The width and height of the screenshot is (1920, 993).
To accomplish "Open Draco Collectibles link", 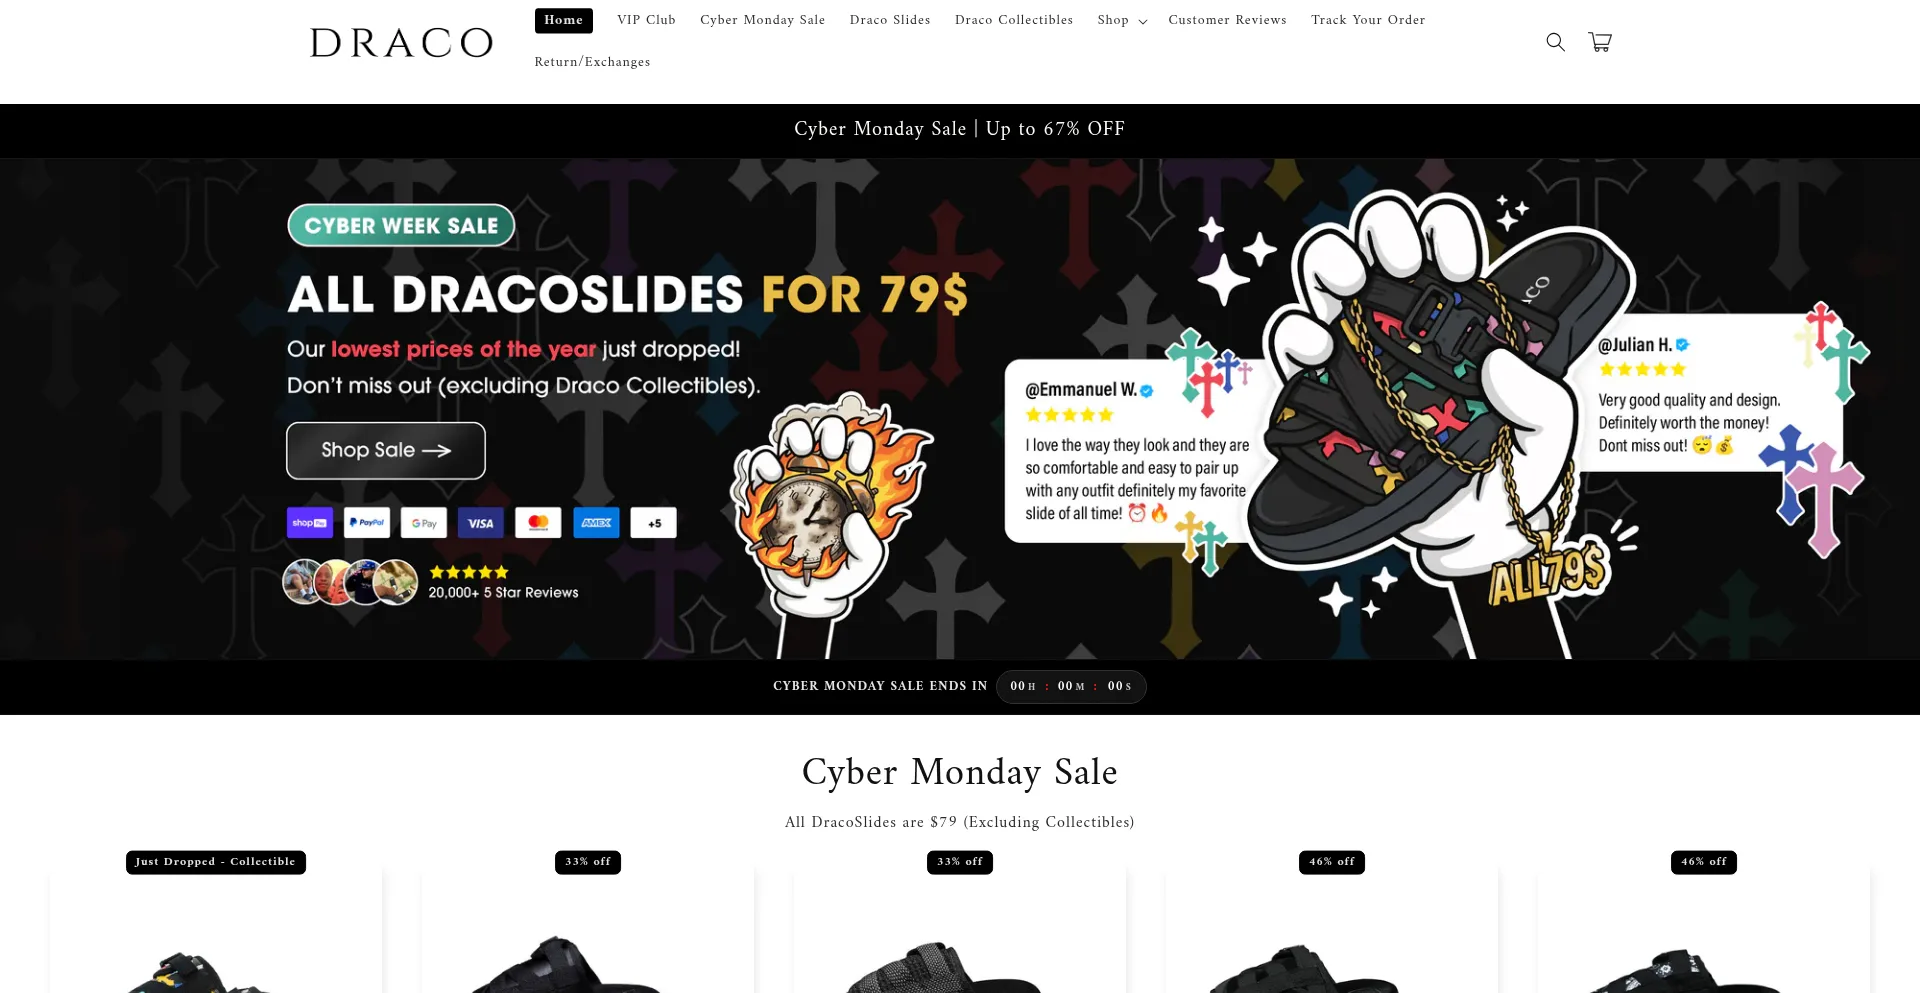I will click(x=1014, y=20).
